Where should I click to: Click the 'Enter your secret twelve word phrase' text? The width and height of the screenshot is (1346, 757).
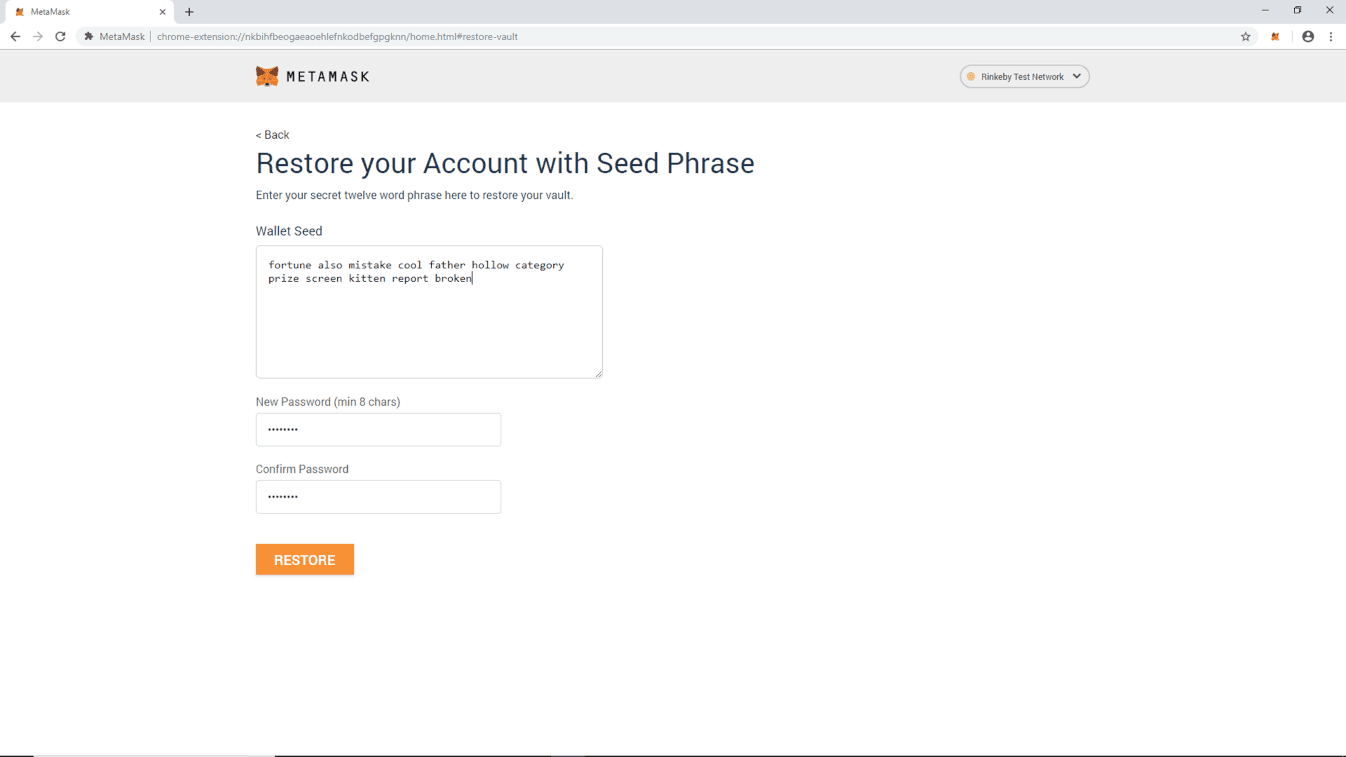(x=414, y=195)
